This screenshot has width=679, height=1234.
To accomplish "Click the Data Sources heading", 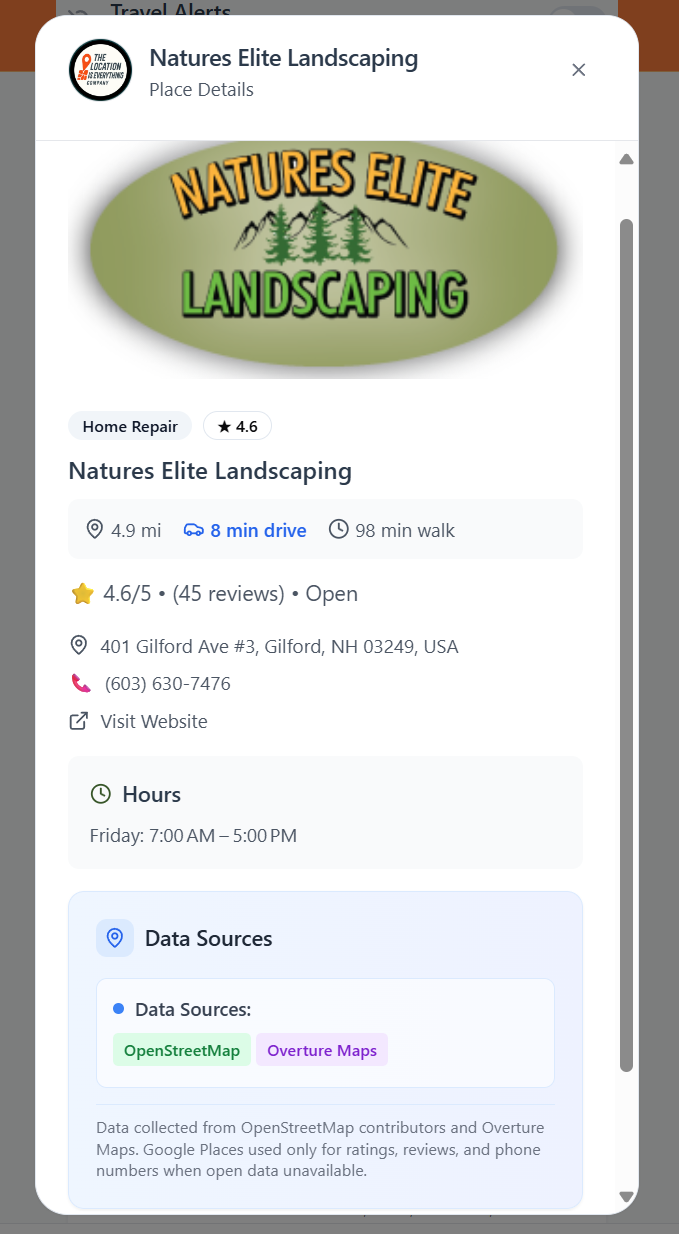I will pos(209,938).
